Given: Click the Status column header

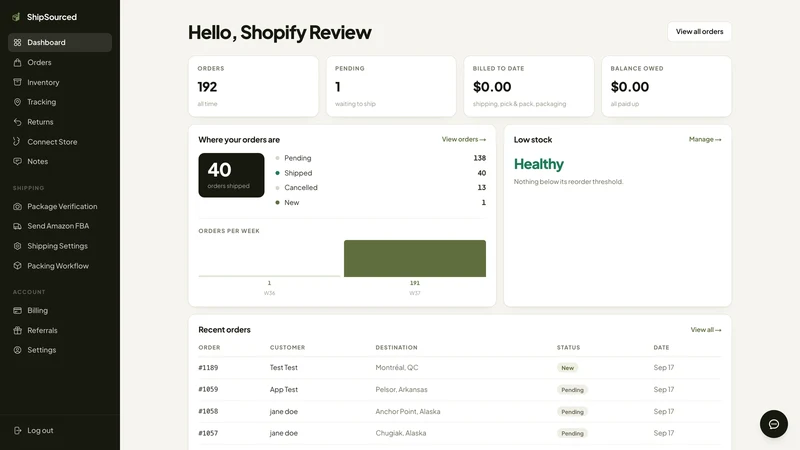Looking at the screenshot, I should coord(568,347).
